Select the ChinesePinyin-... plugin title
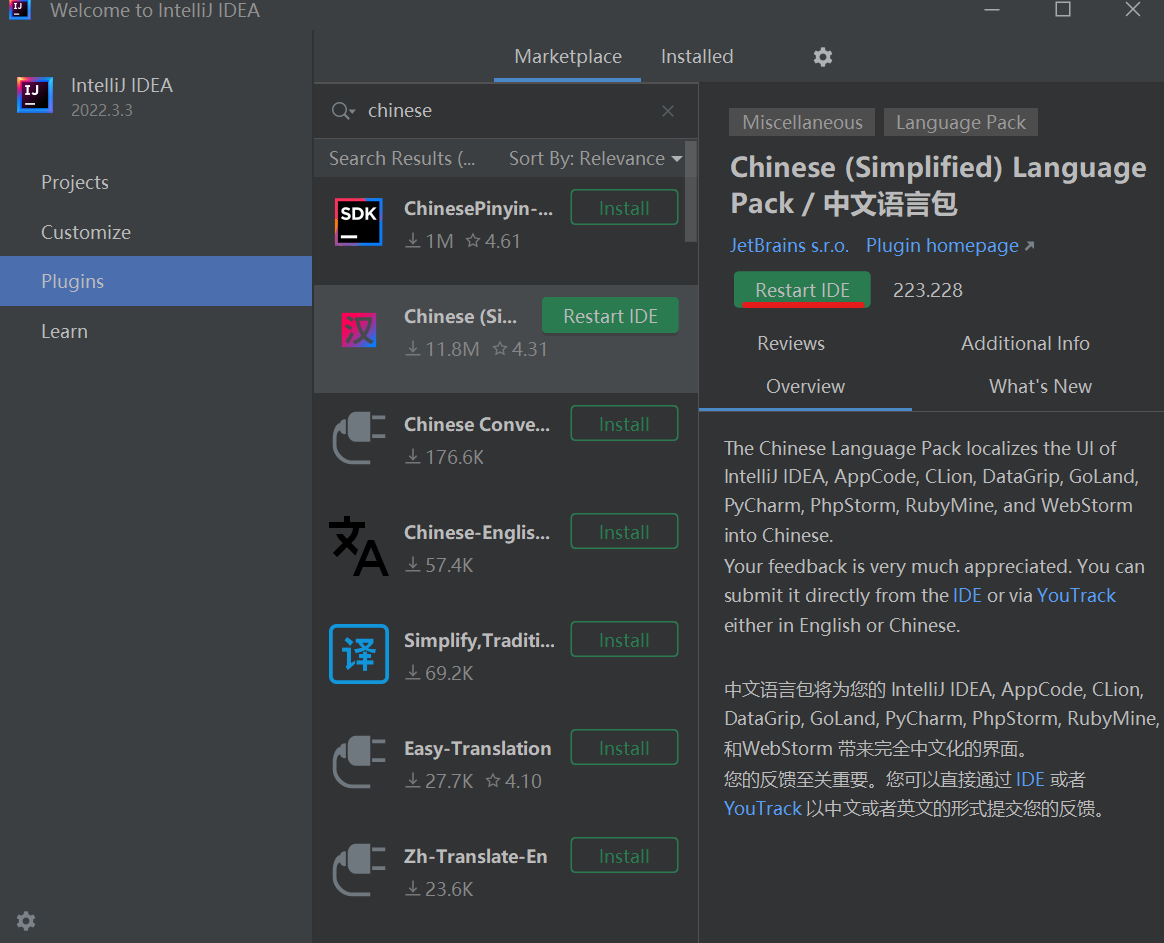This screenshot has height=943, width=1164. point(478,209)
